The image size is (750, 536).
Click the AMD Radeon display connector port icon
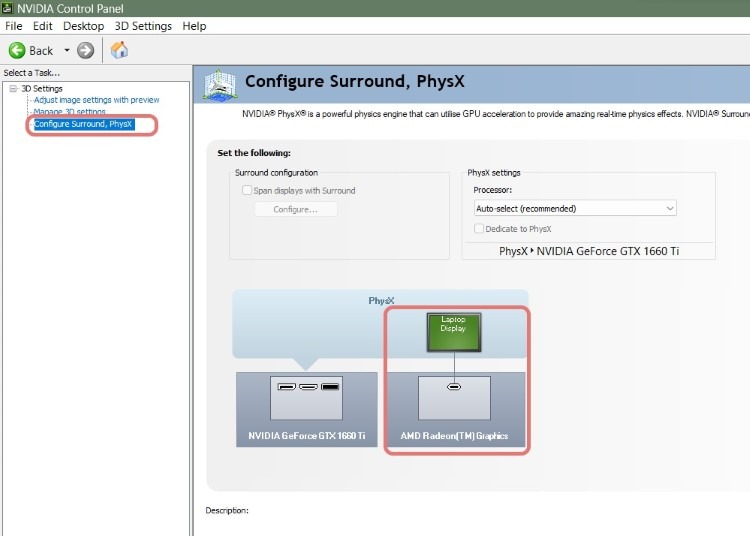click(x=454, y=386)
